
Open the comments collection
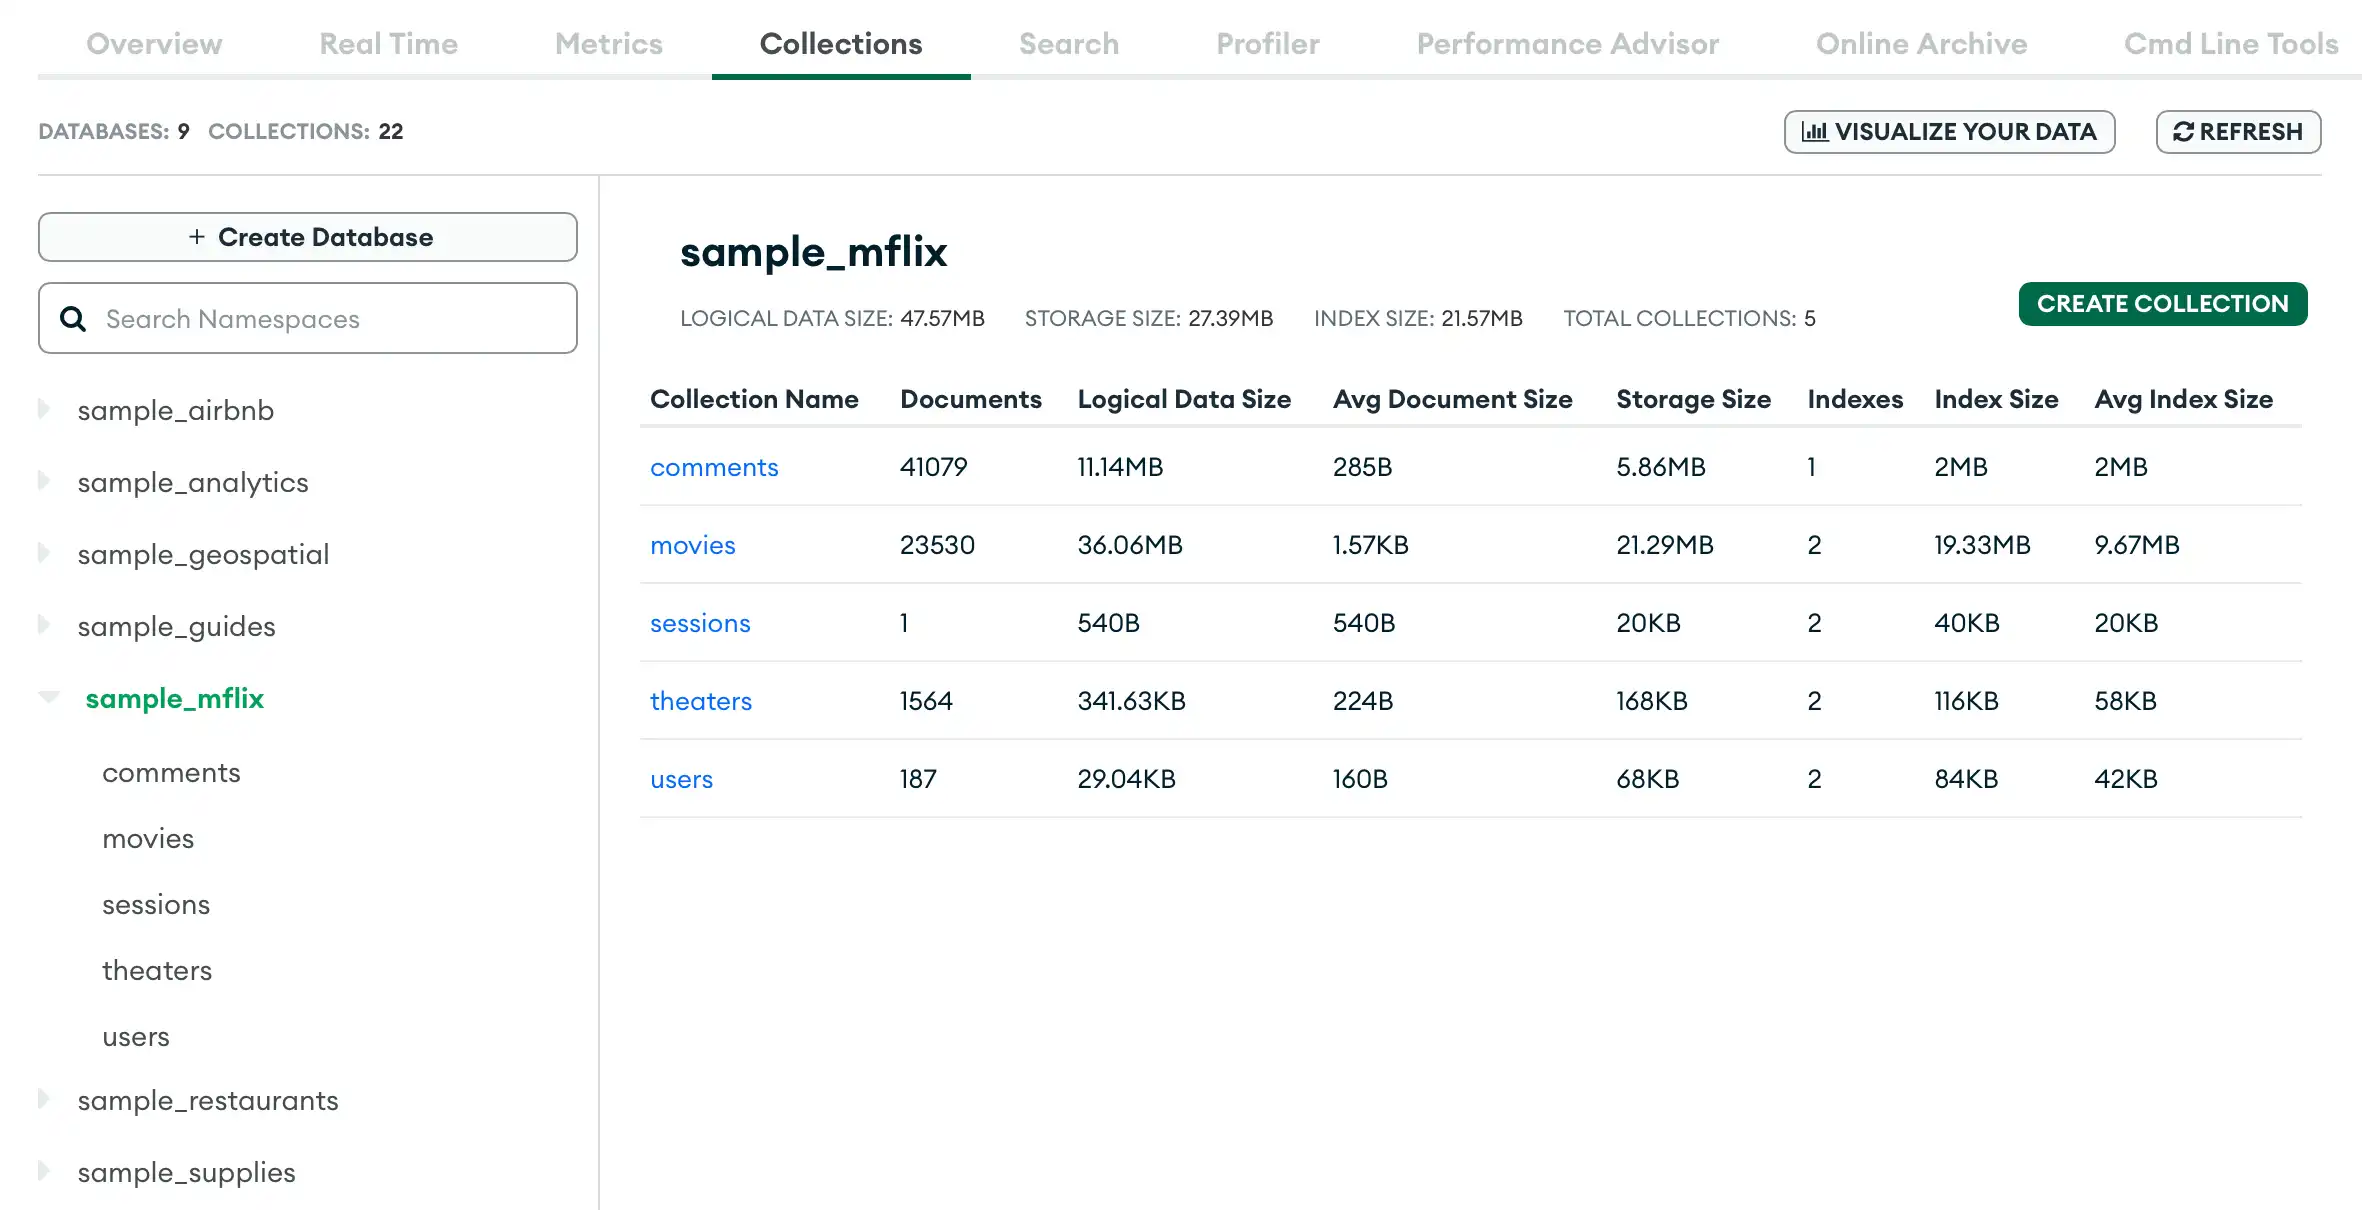pyautogui.click(x=714, y=466)
